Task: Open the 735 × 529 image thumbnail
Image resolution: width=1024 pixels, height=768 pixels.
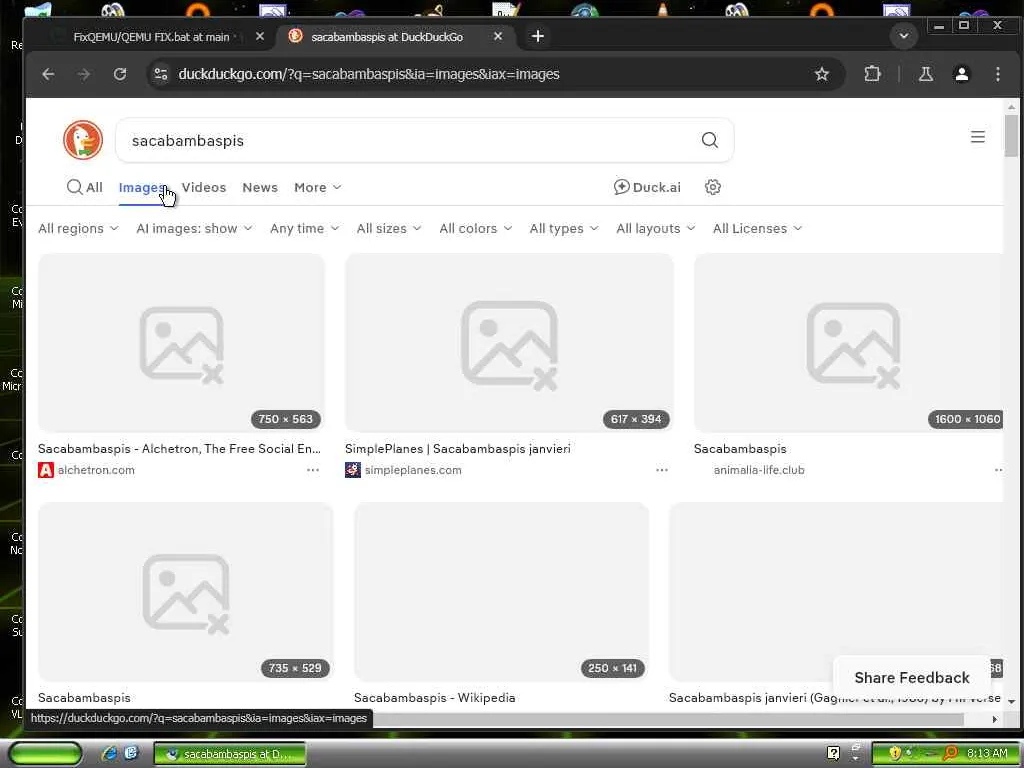Action: [x=185, y=592]
